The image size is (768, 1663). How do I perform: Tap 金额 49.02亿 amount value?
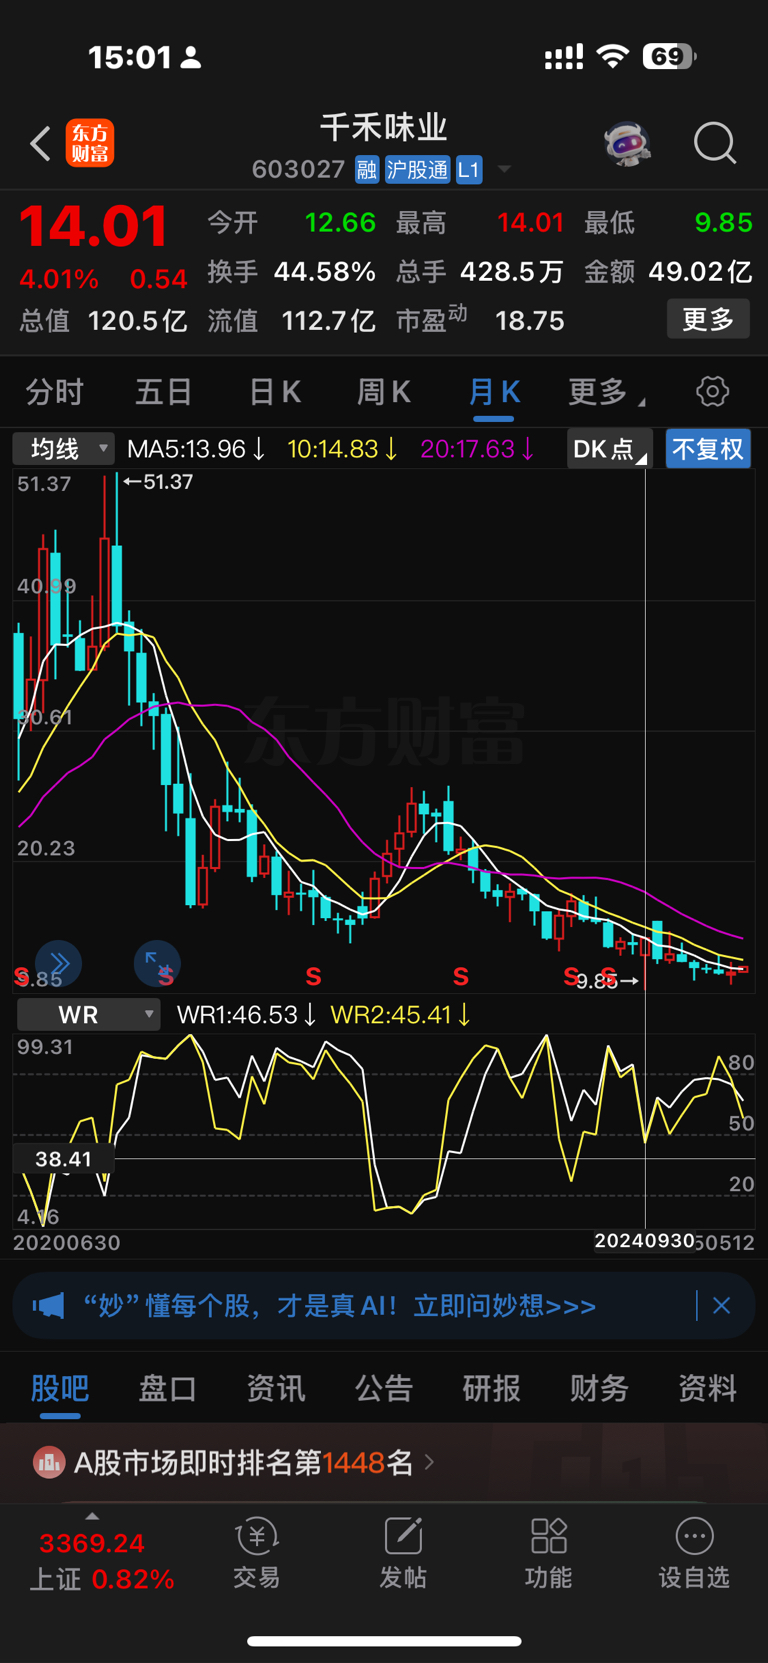(668, 272)
